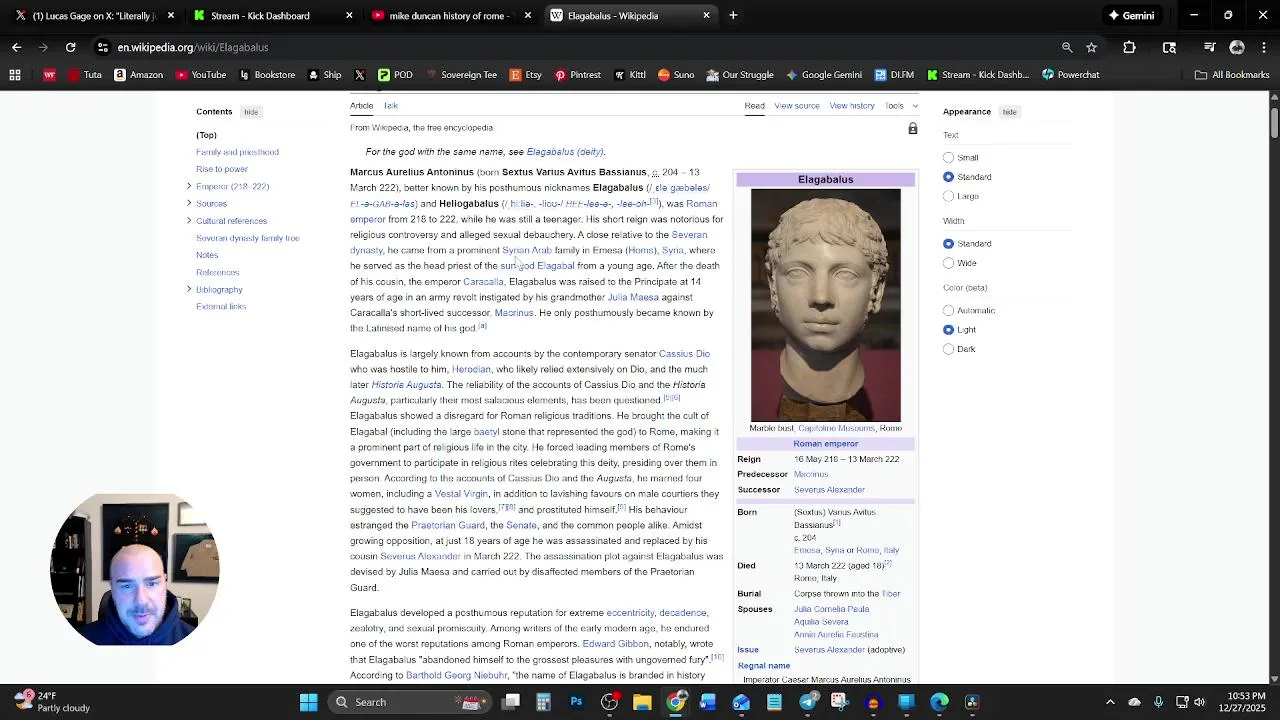Switch to the Lucas Gage on X tab
This screenshot has width=1280, height=720.
94,15
